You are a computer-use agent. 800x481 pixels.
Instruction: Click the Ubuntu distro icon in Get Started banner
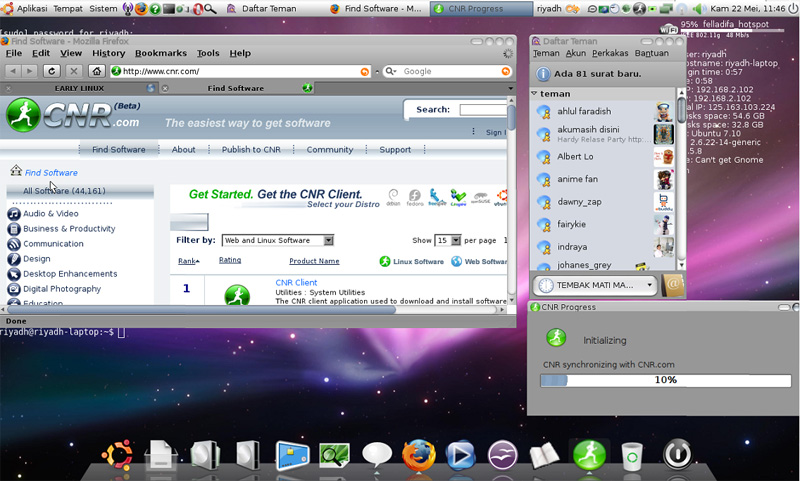point(502,196)
